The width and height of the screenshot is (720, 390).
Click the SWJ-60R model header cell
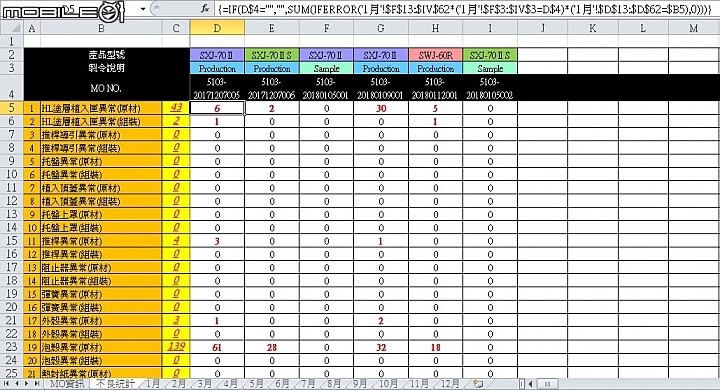pyautogui.click(x=435, y=55)
